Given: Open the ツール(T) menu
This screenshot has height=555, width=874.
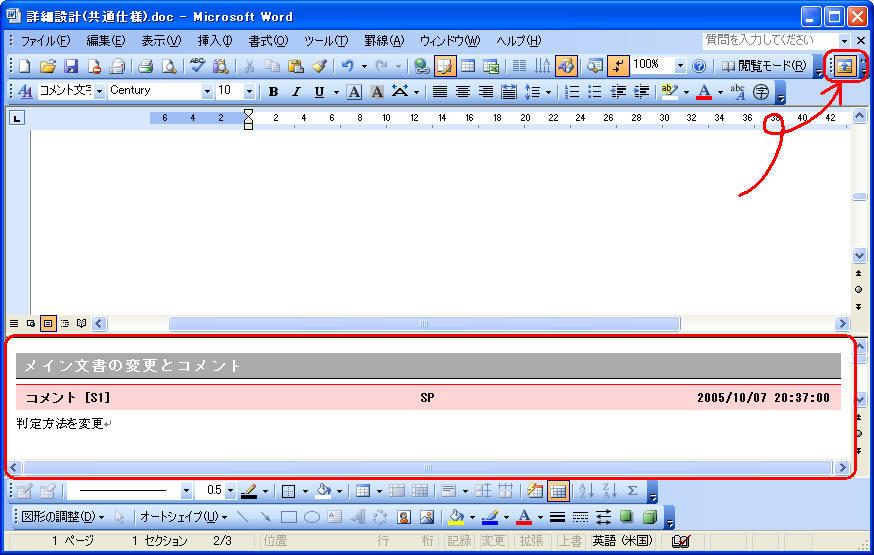Looking at the screenshot, I should pyautogui.click(x=325, y=41).
